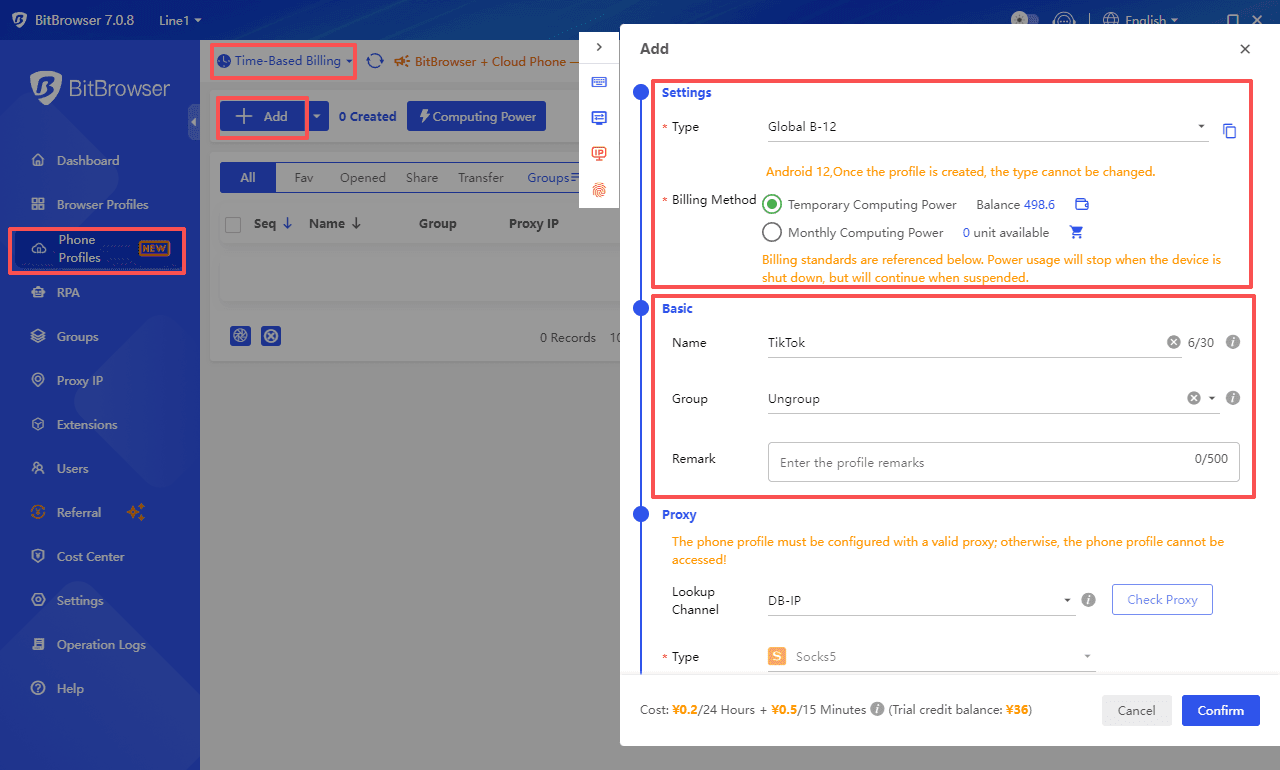Image resolution: width=1280 pixels, height=770 pixels.
Task: Click the shopping cart purchase icon
Action: tap(1077, 233)
